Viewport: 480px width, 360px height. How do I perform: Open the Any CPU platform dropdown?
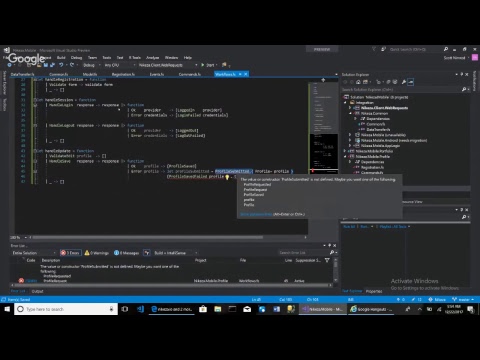tap(119, 65)
